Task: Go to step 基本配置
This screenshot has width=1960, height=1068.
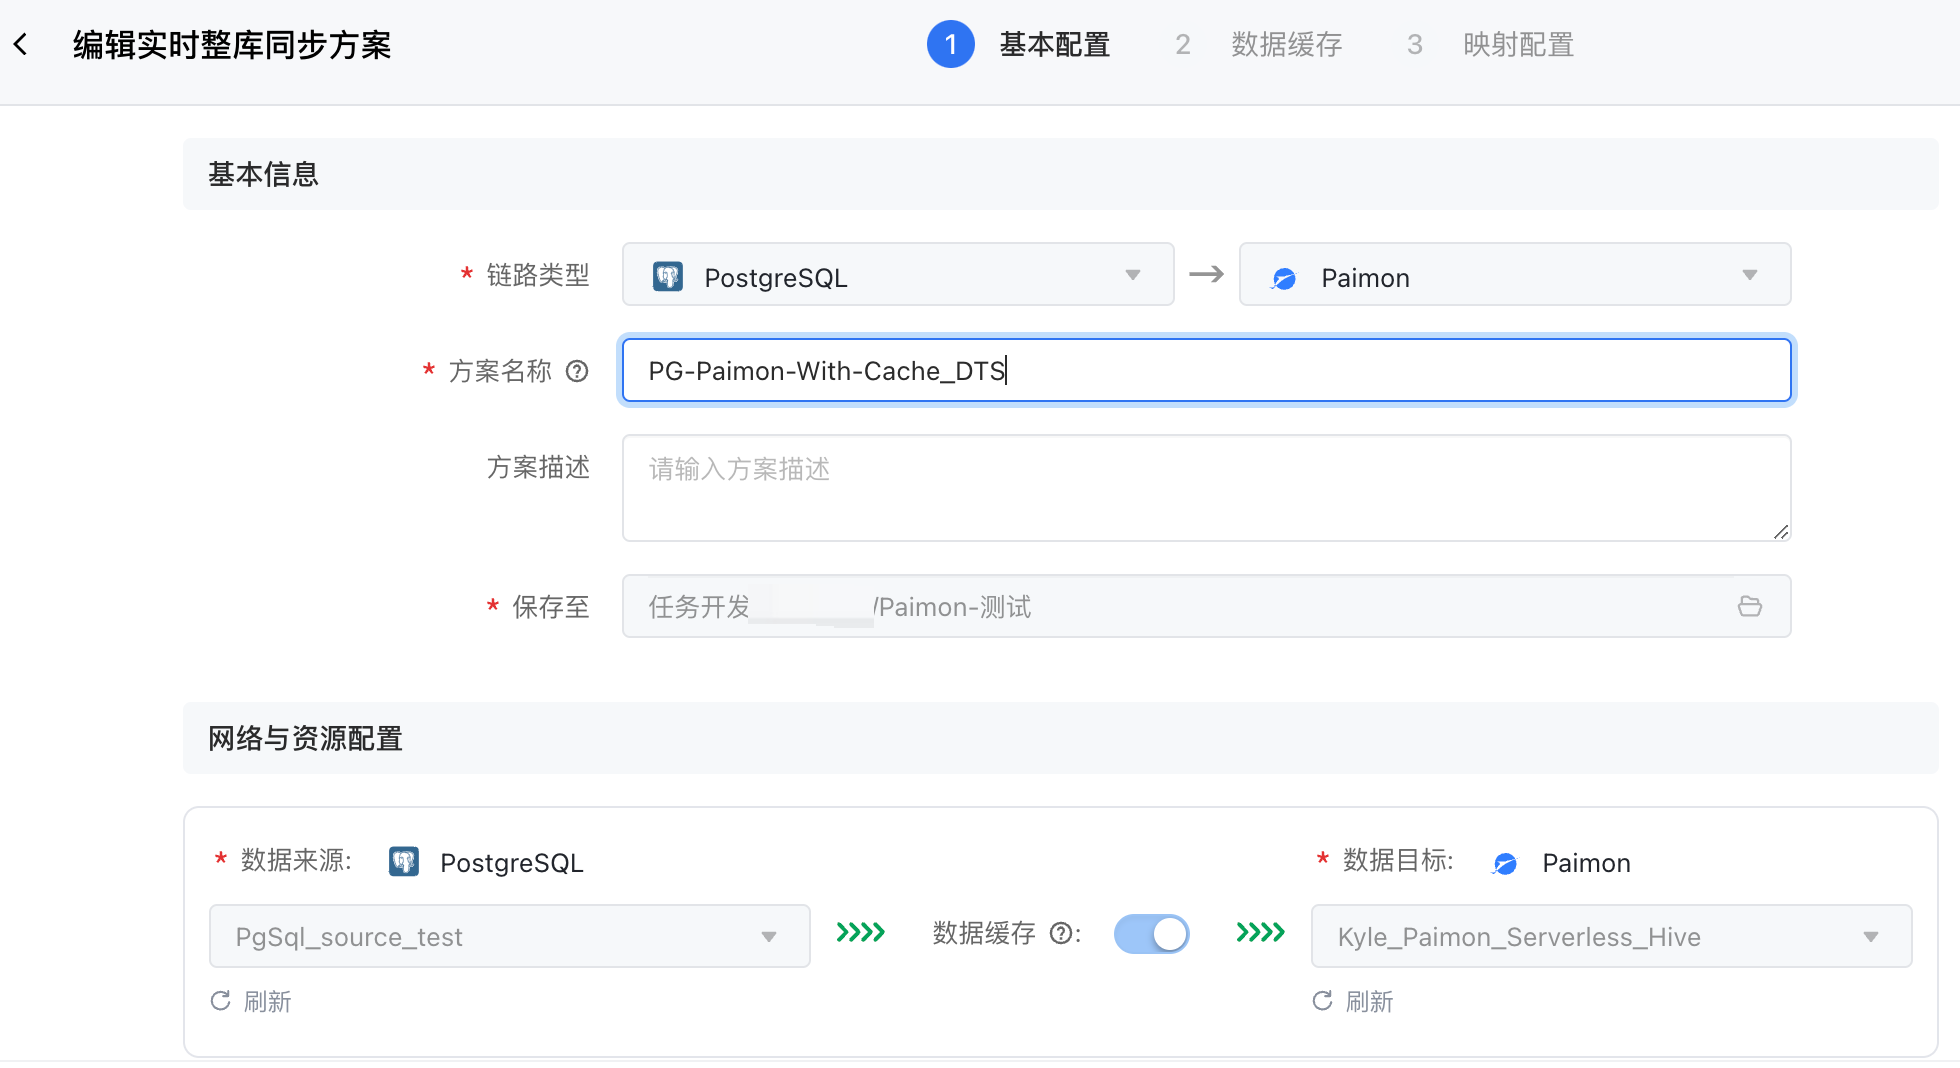Action: 1055,44
